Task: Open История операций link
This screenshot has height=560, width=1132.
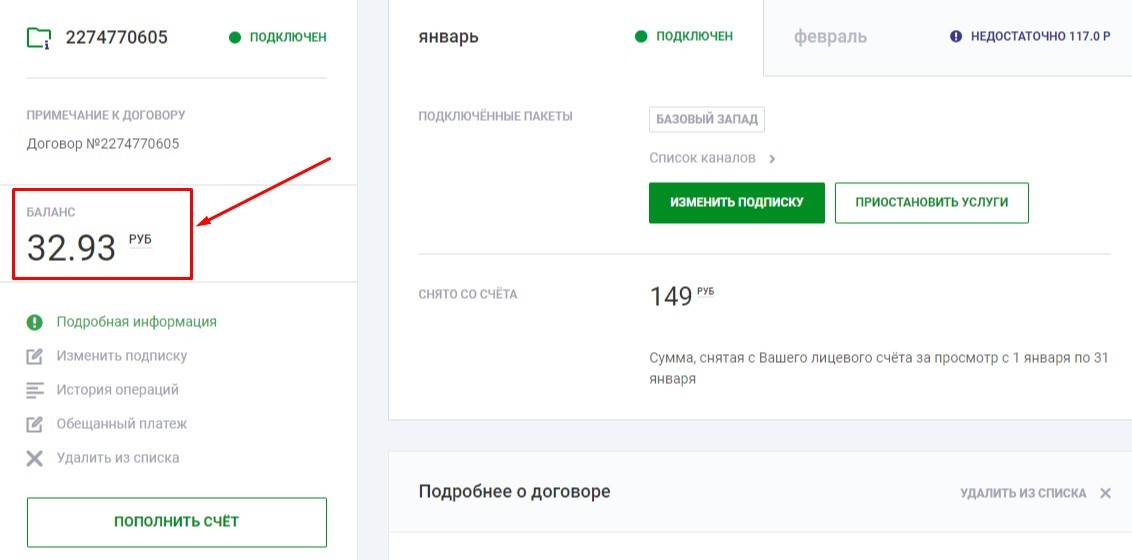Action: pyautogui.click(x=118, y=390)
